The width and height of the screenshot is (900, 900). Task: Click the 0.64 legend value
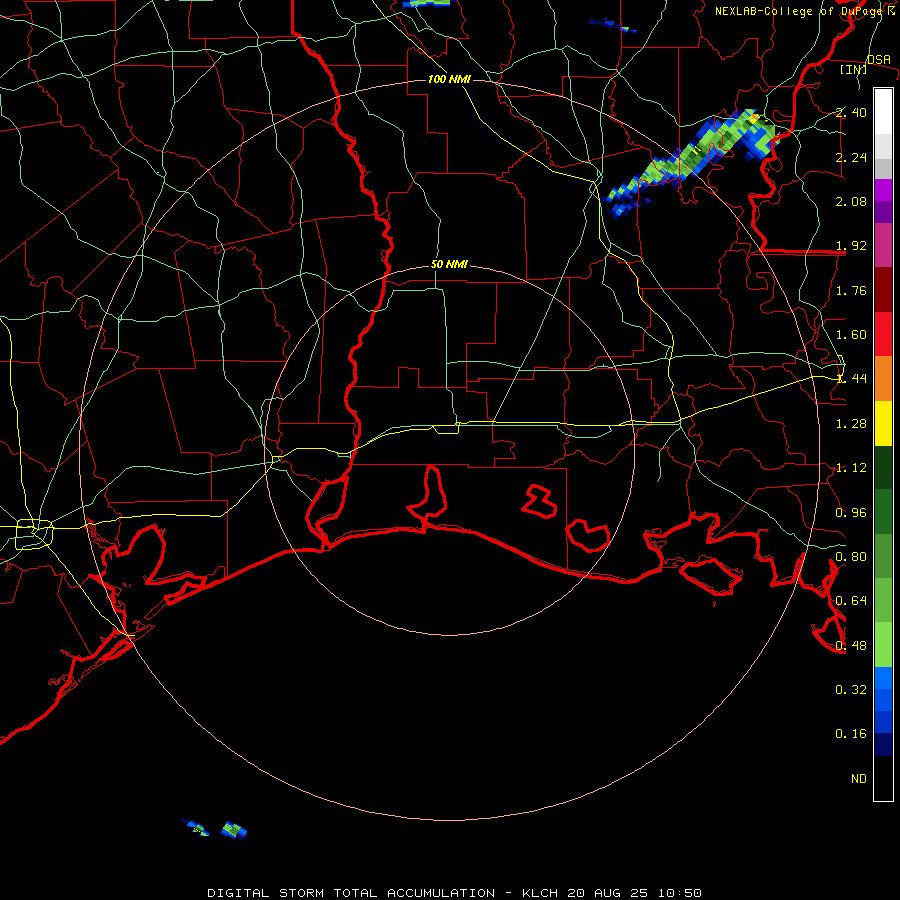point(851,601)
